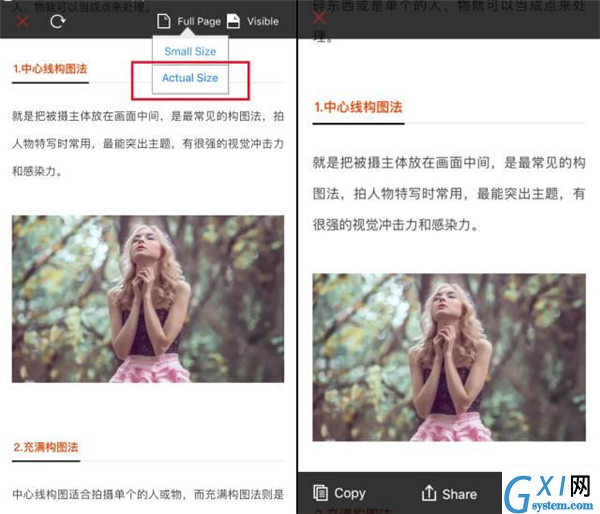Click the refresh/reload circular arrow icon
Image resolution: width=600 pixels, height=514 pixels.
point(57,21)
